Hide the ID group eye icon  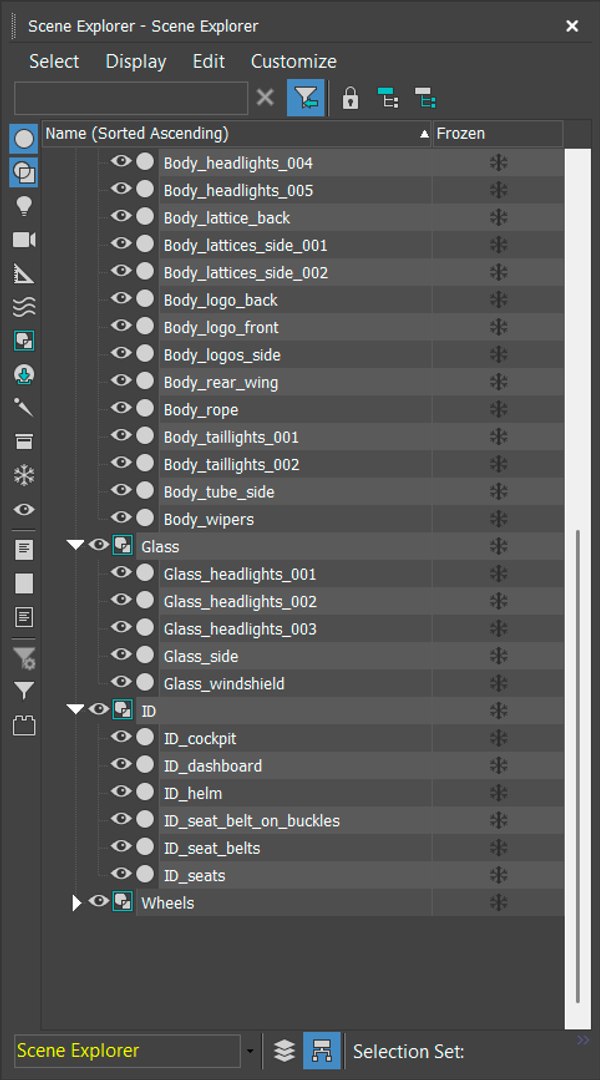coord(99,709)
